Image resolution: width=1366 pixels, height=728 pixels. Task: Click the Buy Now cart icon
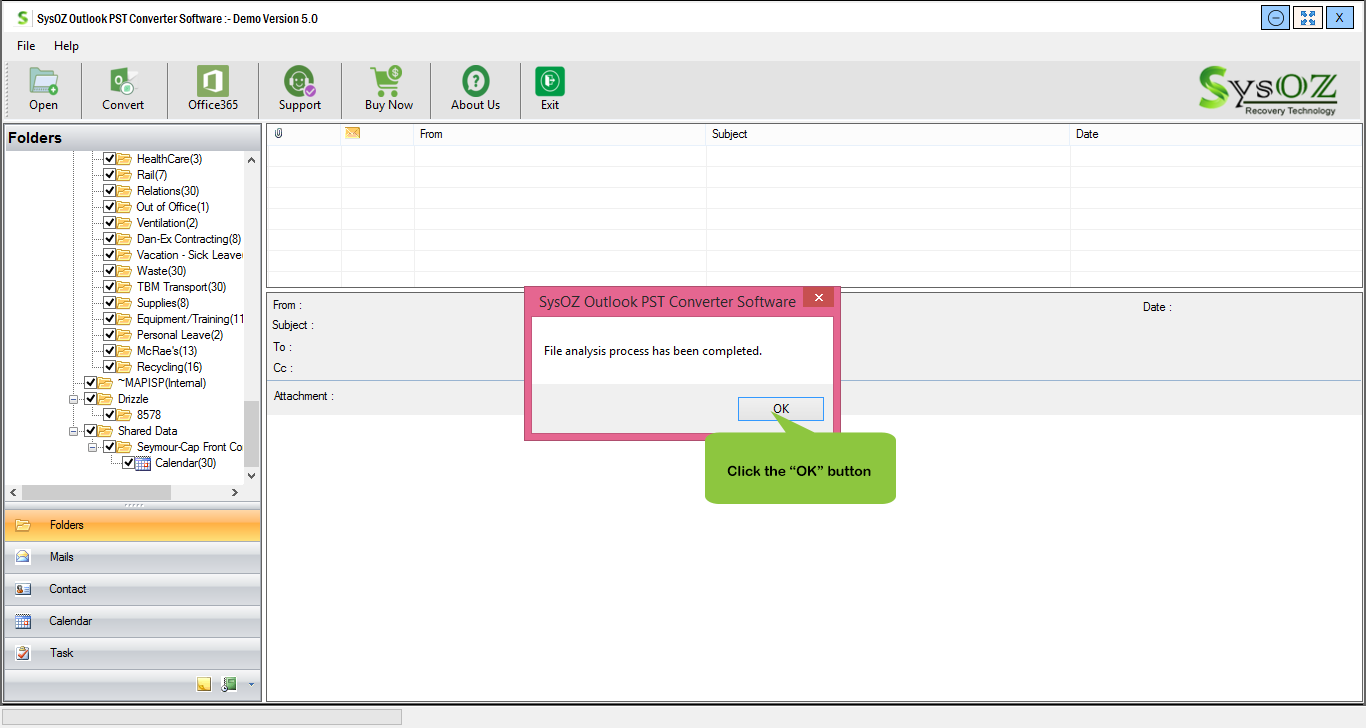tap(387, 81)
